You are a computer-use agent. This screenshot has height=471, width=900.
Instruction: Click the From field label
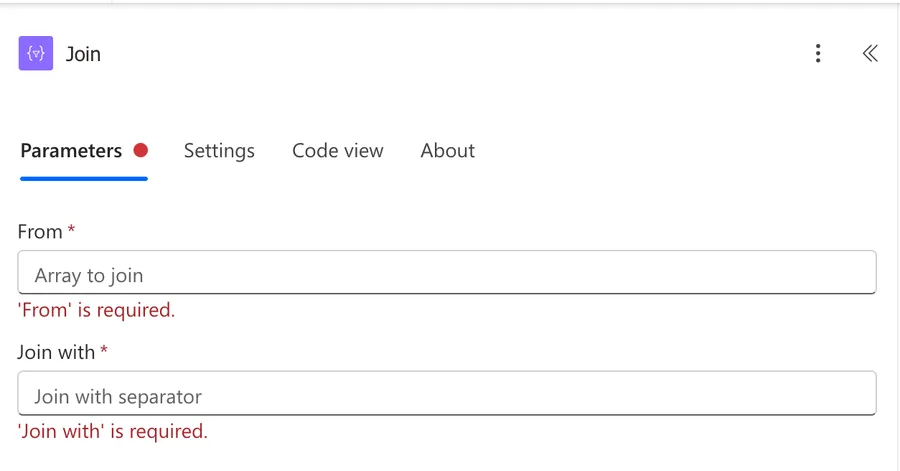(x=40, y=232)
